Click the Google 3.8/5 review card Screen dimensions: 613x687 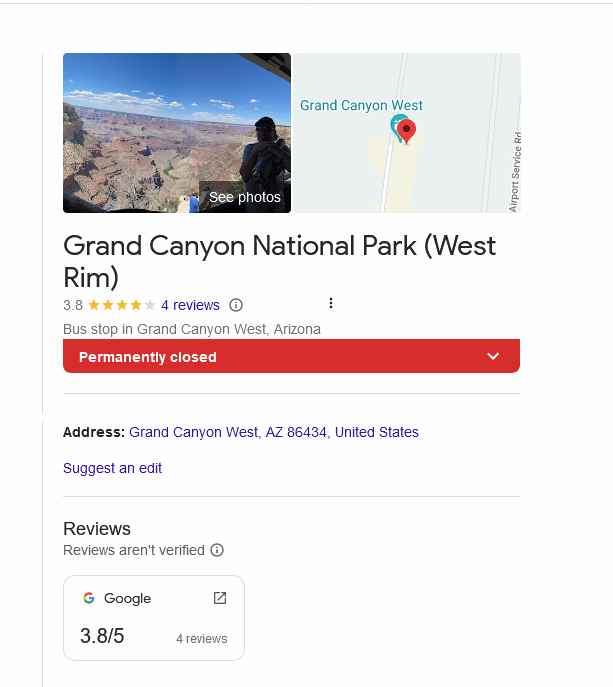pyautogui.click(x=154, y=618)
